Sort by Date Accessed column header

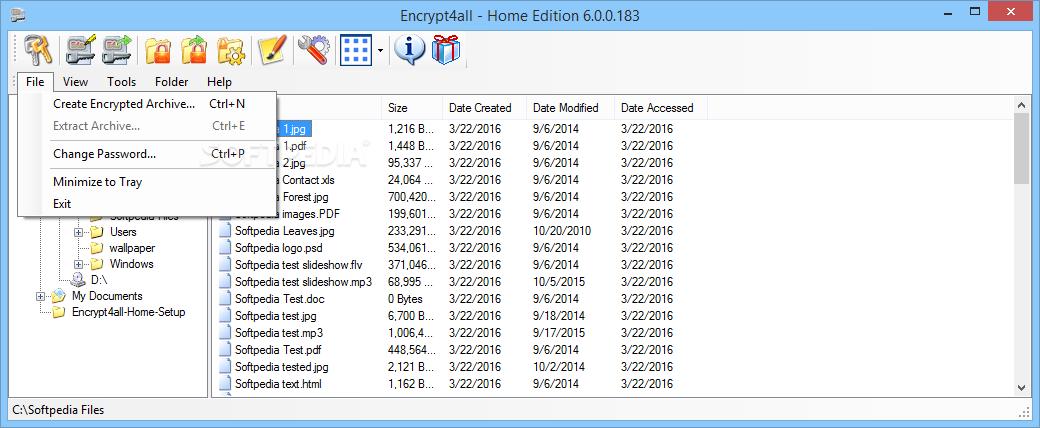661,107
